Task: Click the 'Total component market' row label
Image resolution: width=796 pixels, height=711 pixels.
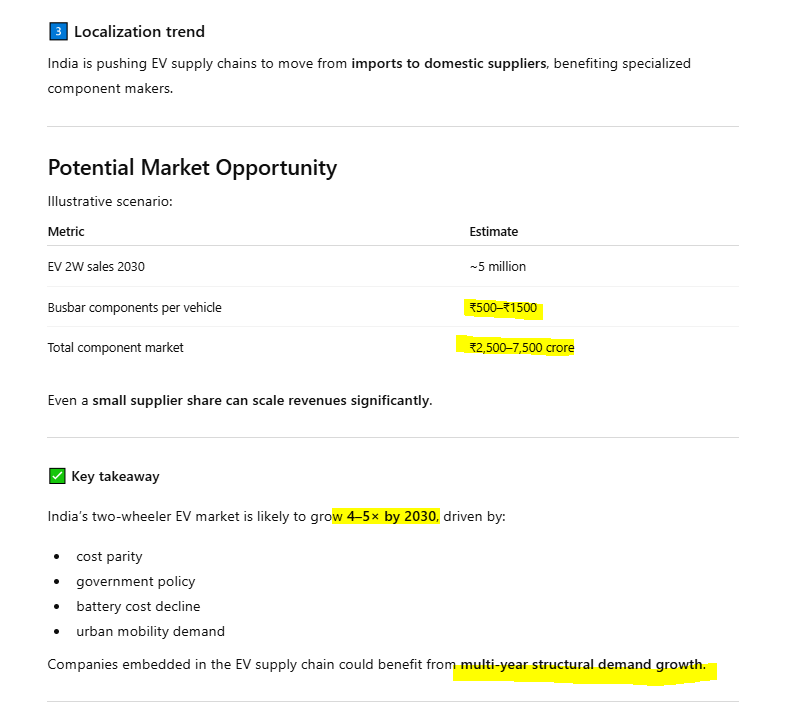Action: click(116, 347)
